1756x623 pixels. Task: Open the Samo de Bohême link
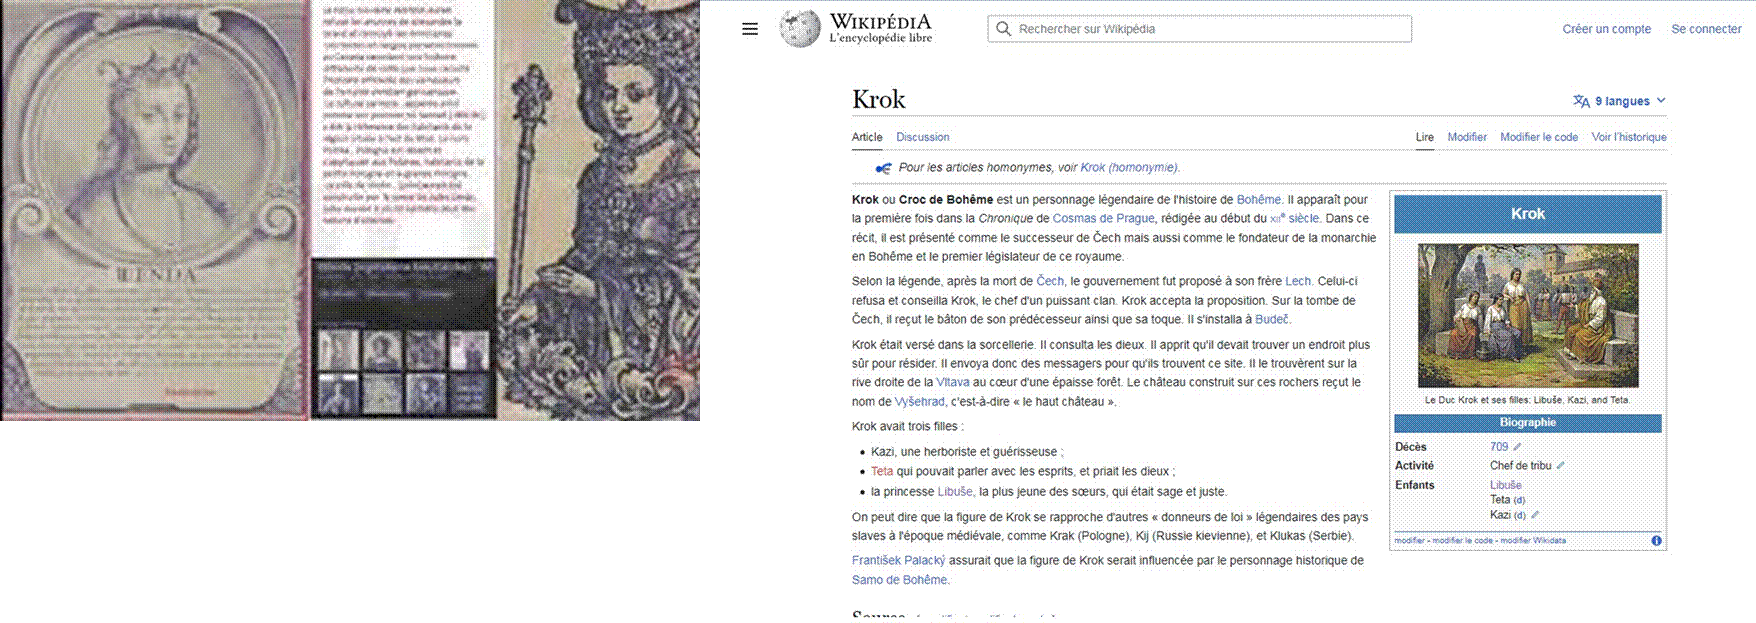(899, 580)
